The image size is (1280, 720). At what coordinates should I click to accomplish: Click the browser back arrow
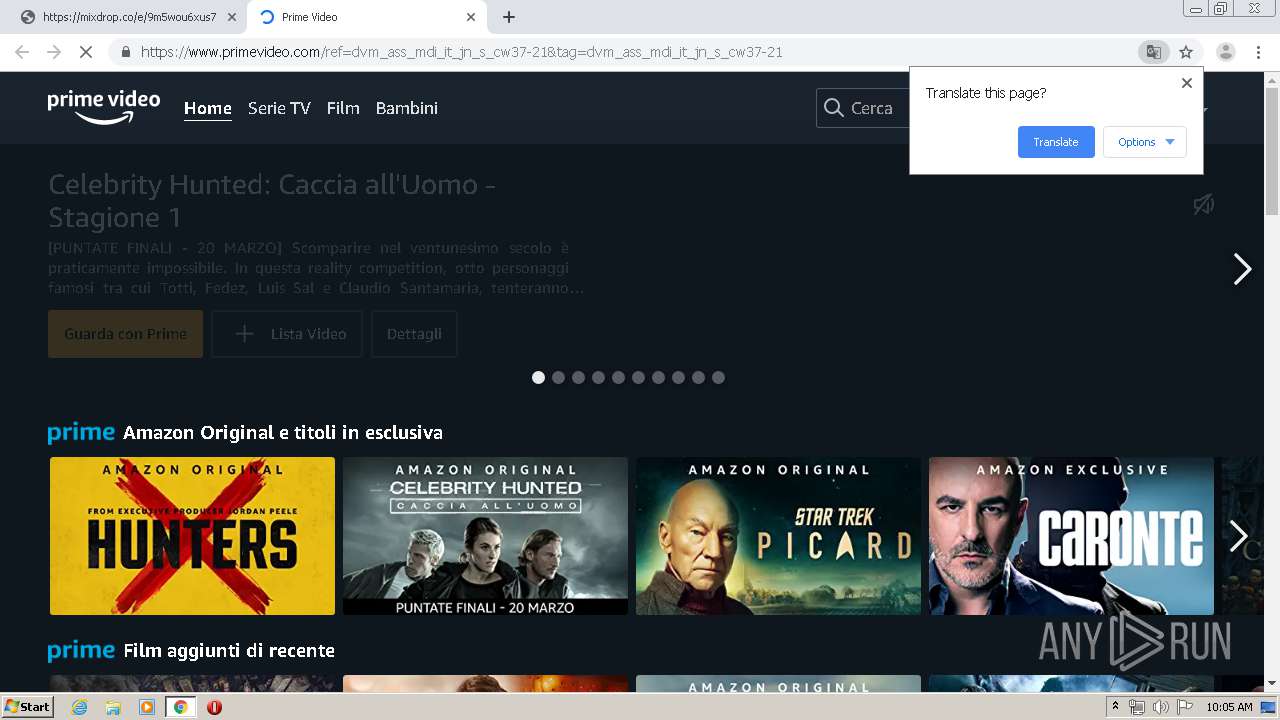coord(22,52)
